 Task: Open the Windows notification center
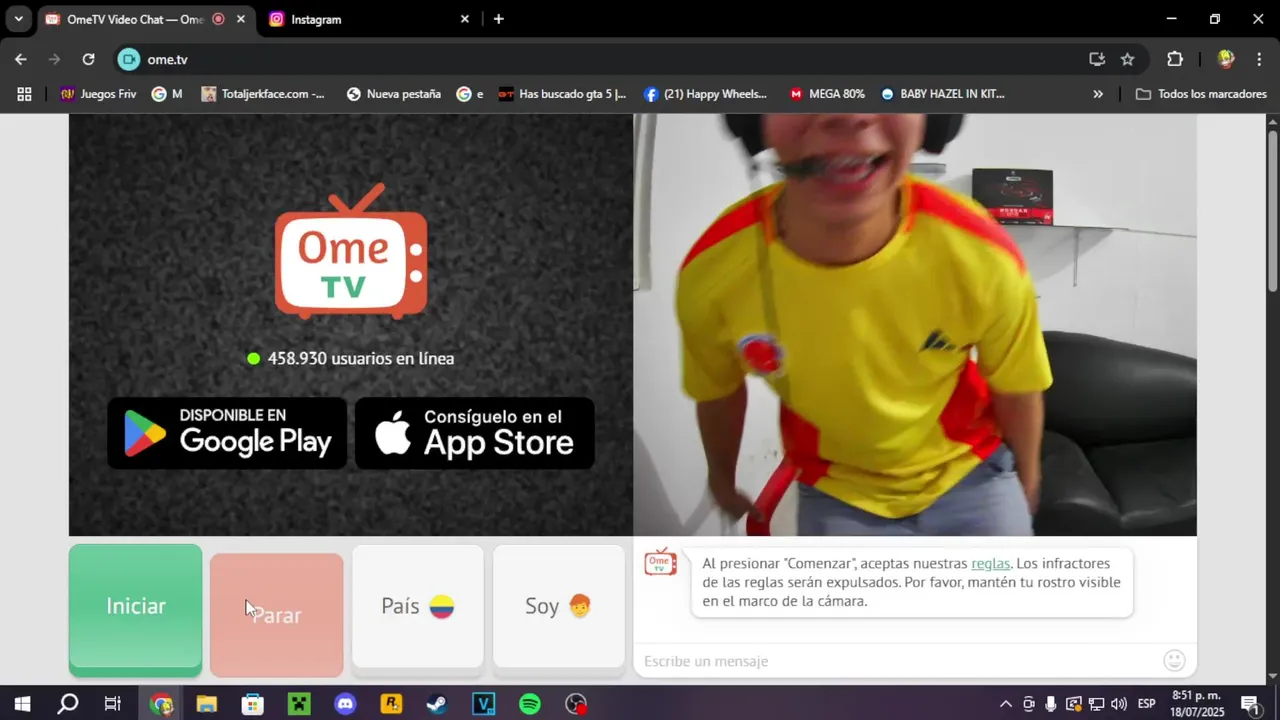pyautogui.click(x=1249, y=704)
